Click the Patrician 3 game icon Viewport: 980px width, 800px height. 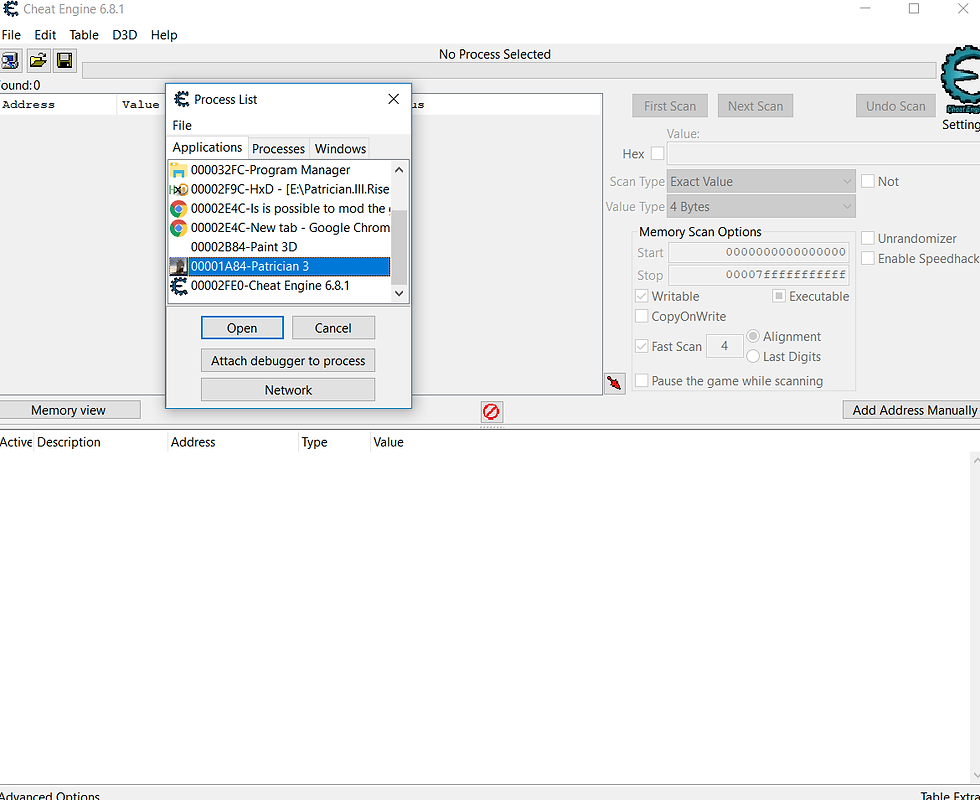(x=179, y=266)
